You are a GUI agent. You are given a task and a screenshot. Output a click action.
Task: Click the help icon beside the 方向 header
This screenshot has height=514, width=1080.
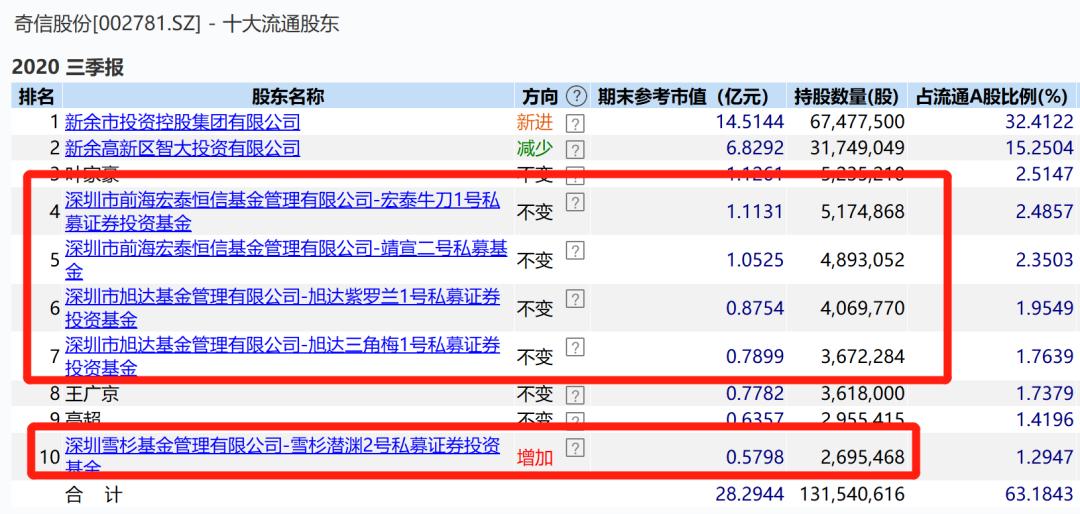click(577, 95)
